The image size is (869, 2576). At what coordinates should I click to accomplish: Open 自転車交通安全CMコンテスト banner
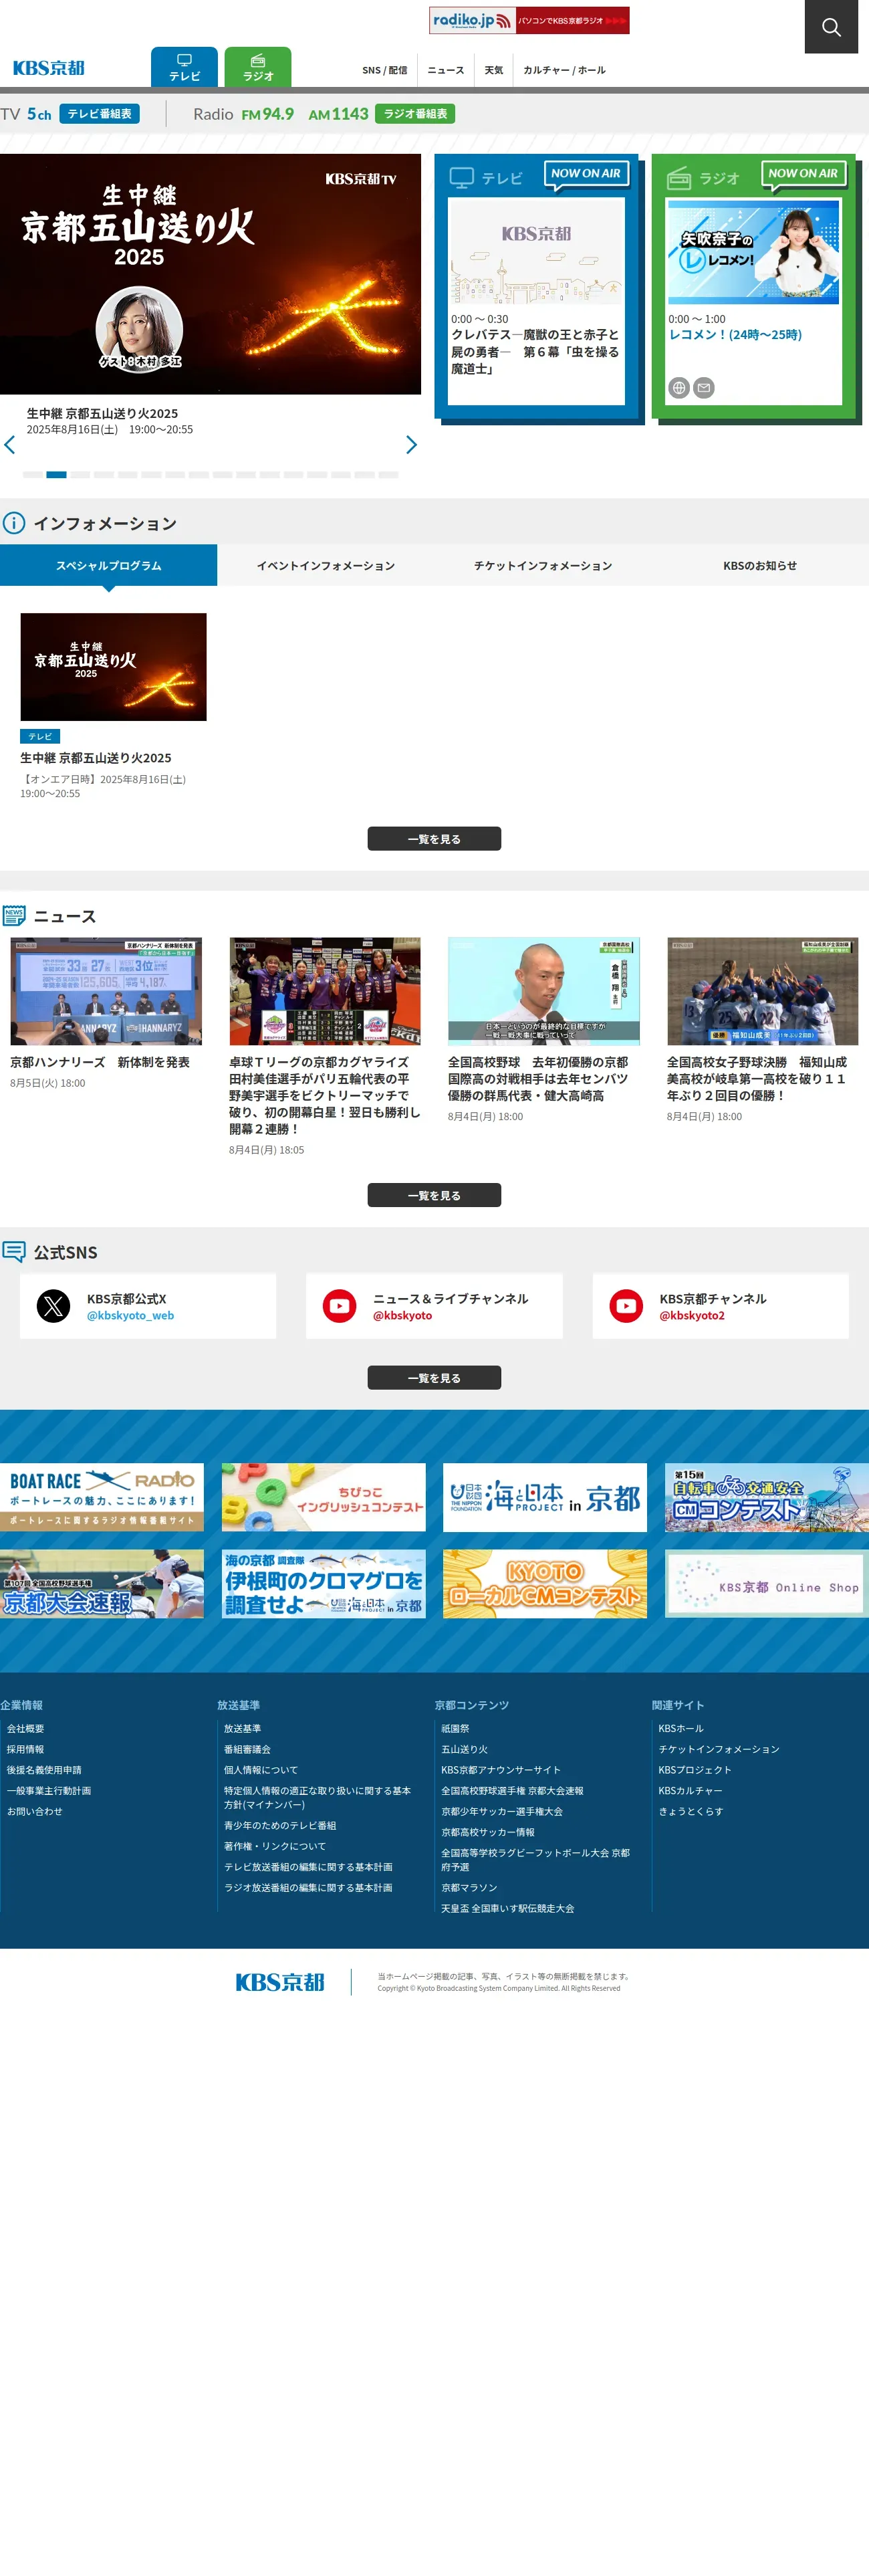767,1497
